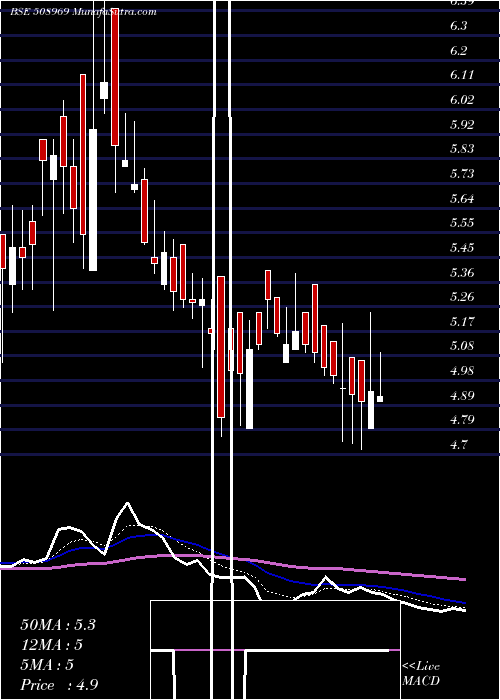This screenshot has width=500, height=700.
Task: Click the 5.36 price axis label
Action: 462,272
